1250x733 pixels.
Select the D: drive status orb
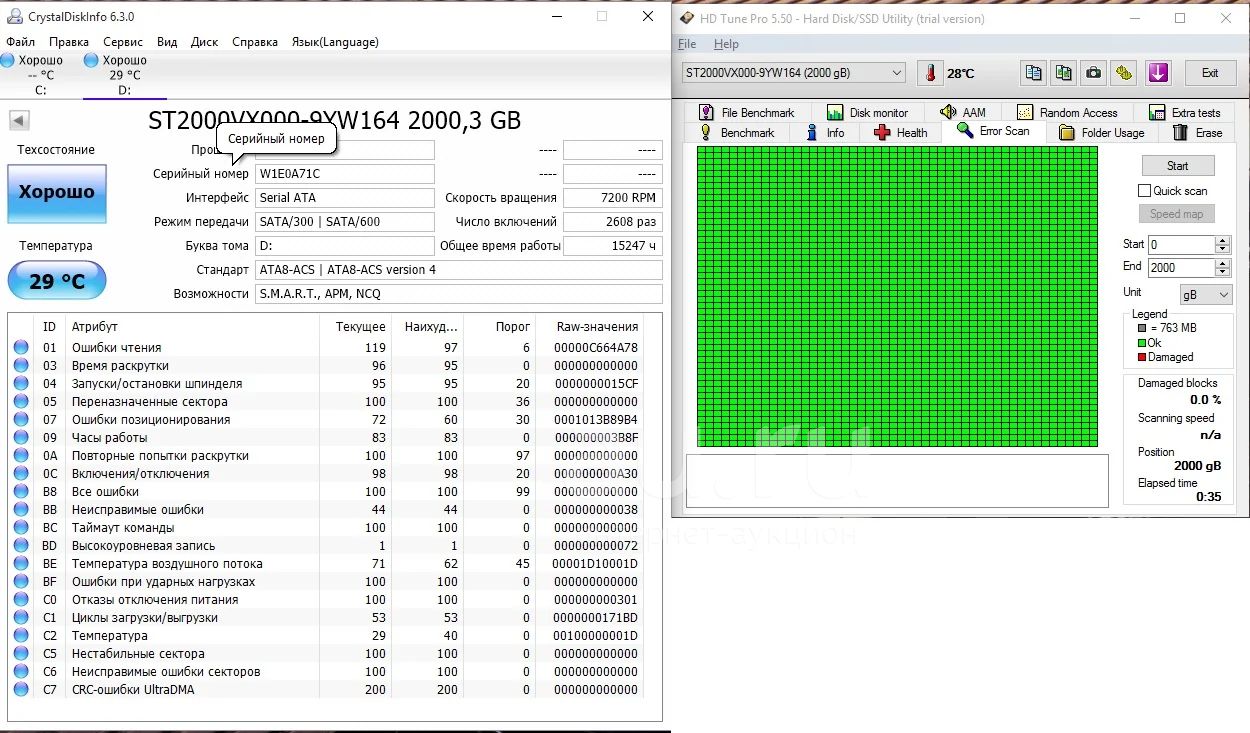tap(91, 61)
